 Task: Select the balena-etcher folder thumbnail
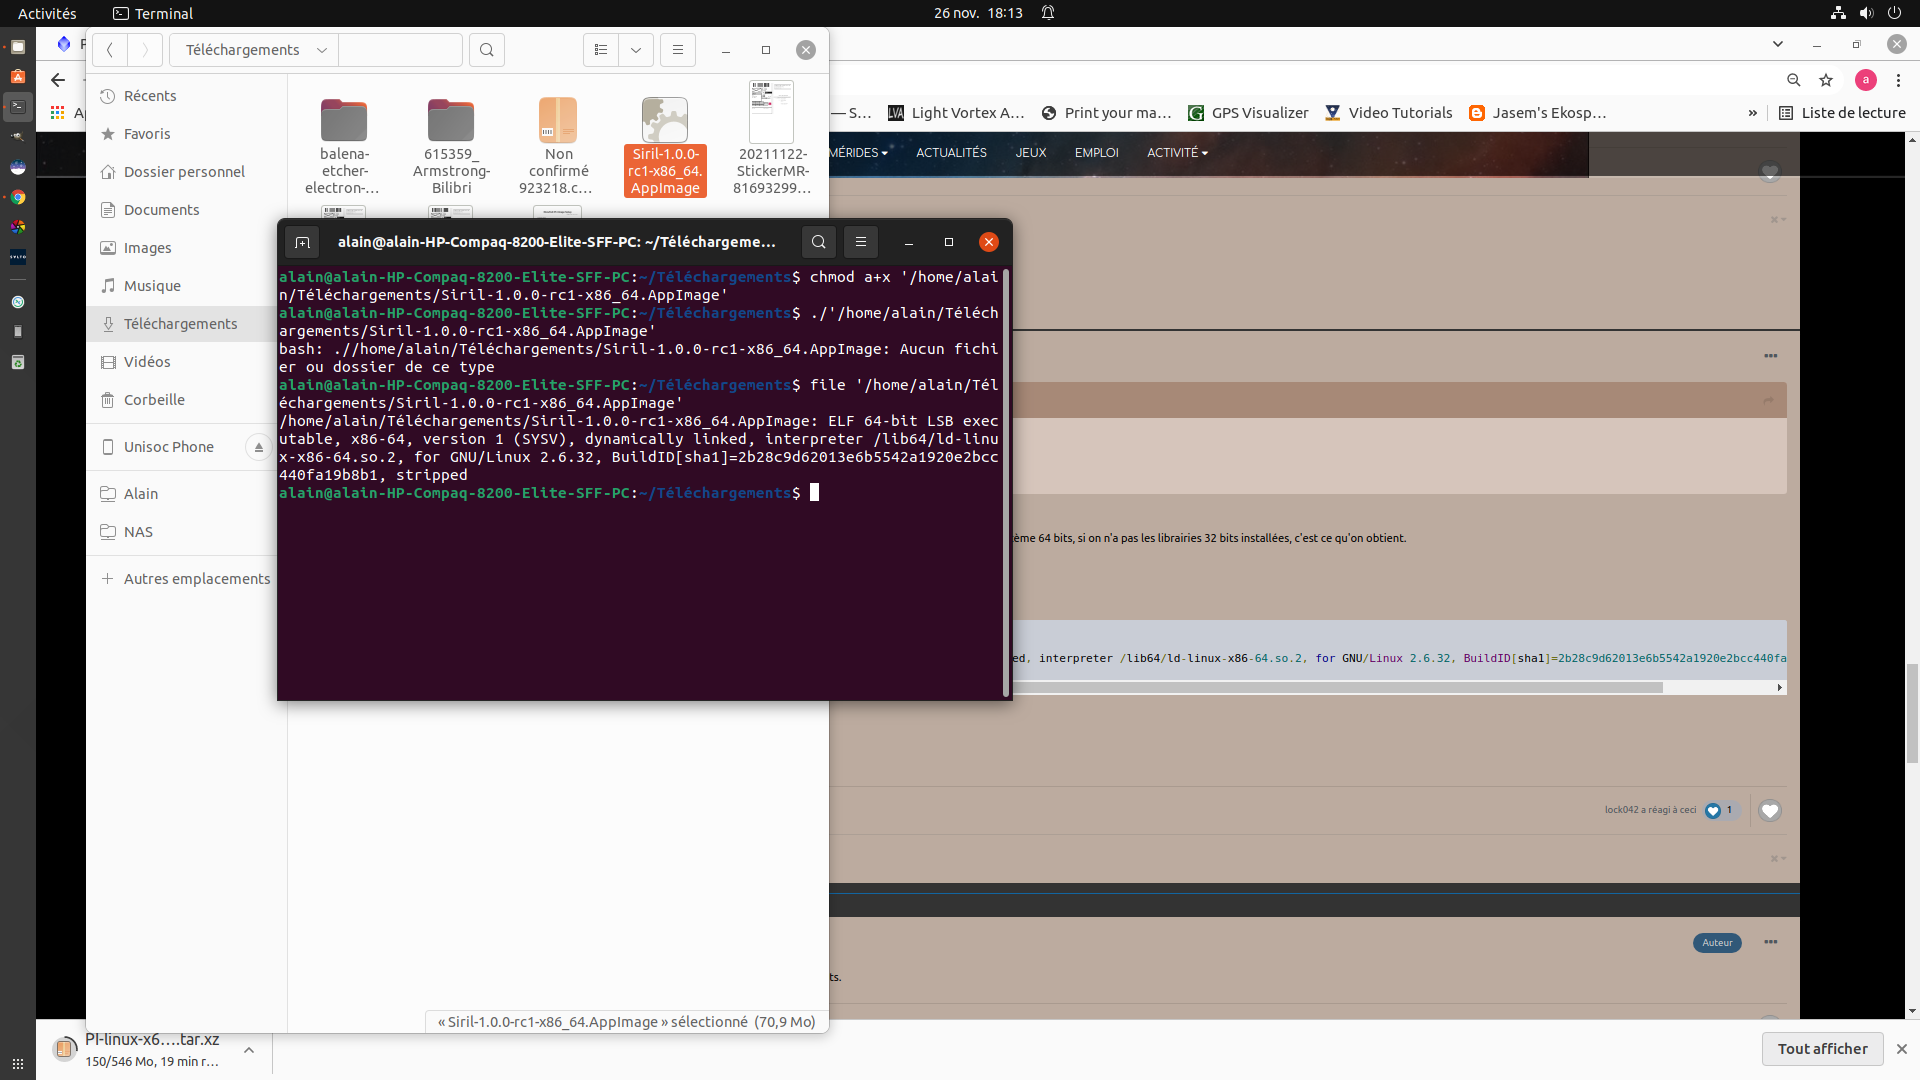tap(344, 121)
